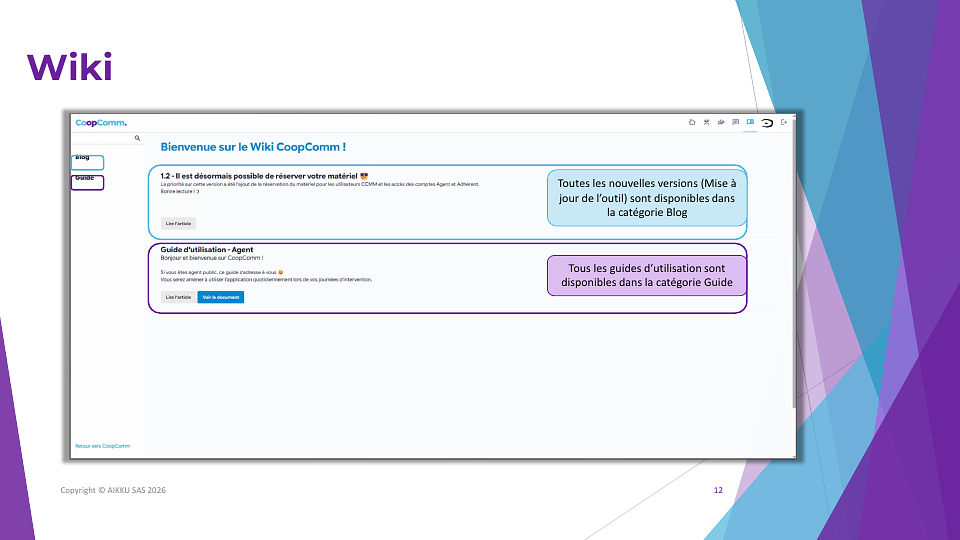Click the CoopComm logo
The width and height of the screenshot is (960, 540).
click(101, 123)
